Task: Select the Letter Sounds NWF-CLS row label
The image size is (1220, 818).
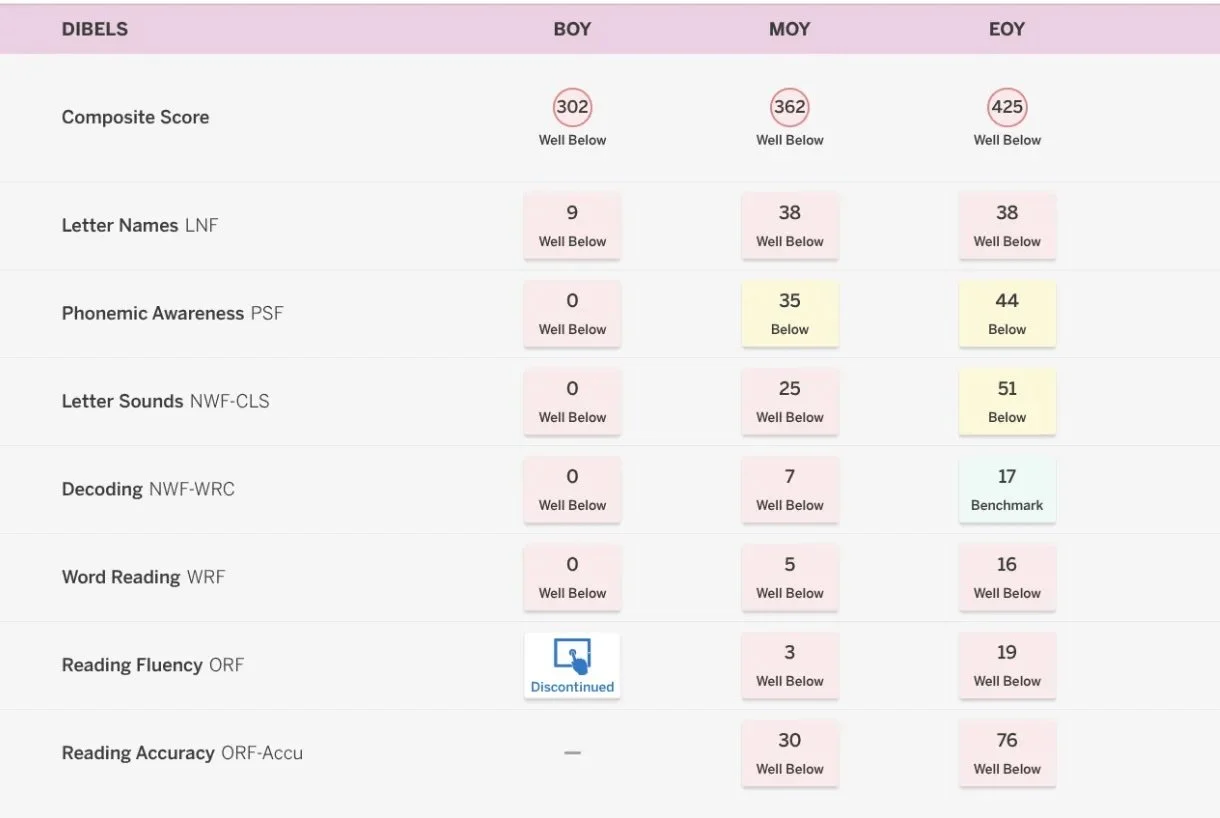Action: (x=165, y=401)
